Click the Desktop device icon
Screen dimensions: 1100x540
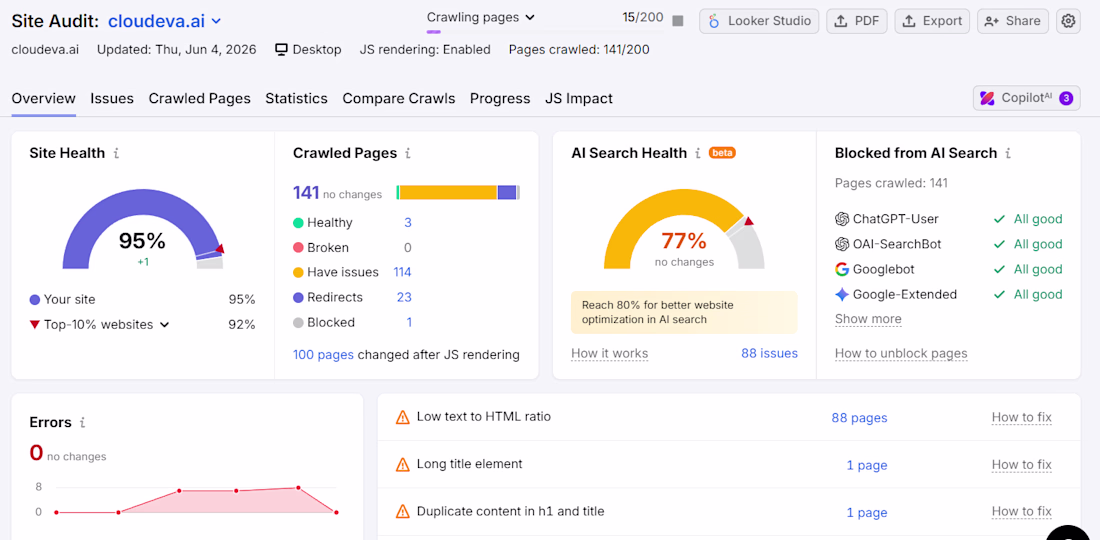pyautogui.click(x=281, y=49)
